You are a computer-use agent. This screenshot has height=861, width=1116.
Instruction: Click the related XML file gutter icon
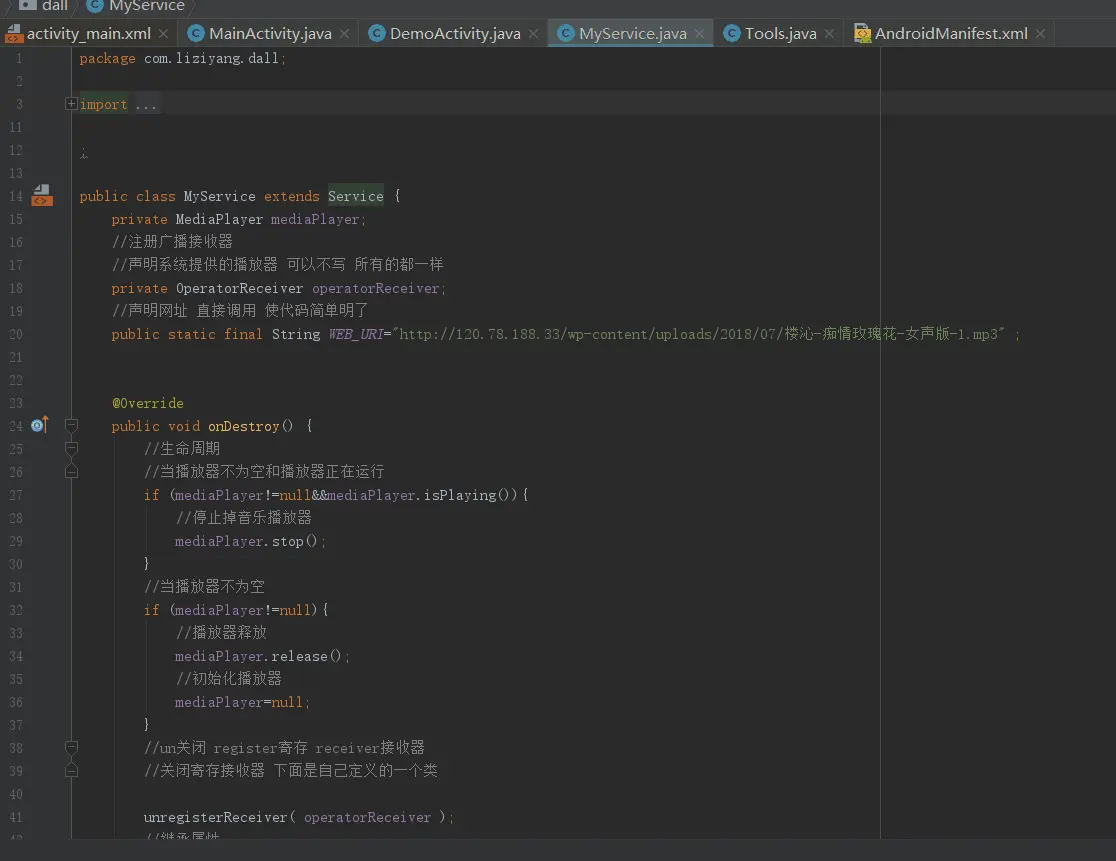(x=42, y=196)
